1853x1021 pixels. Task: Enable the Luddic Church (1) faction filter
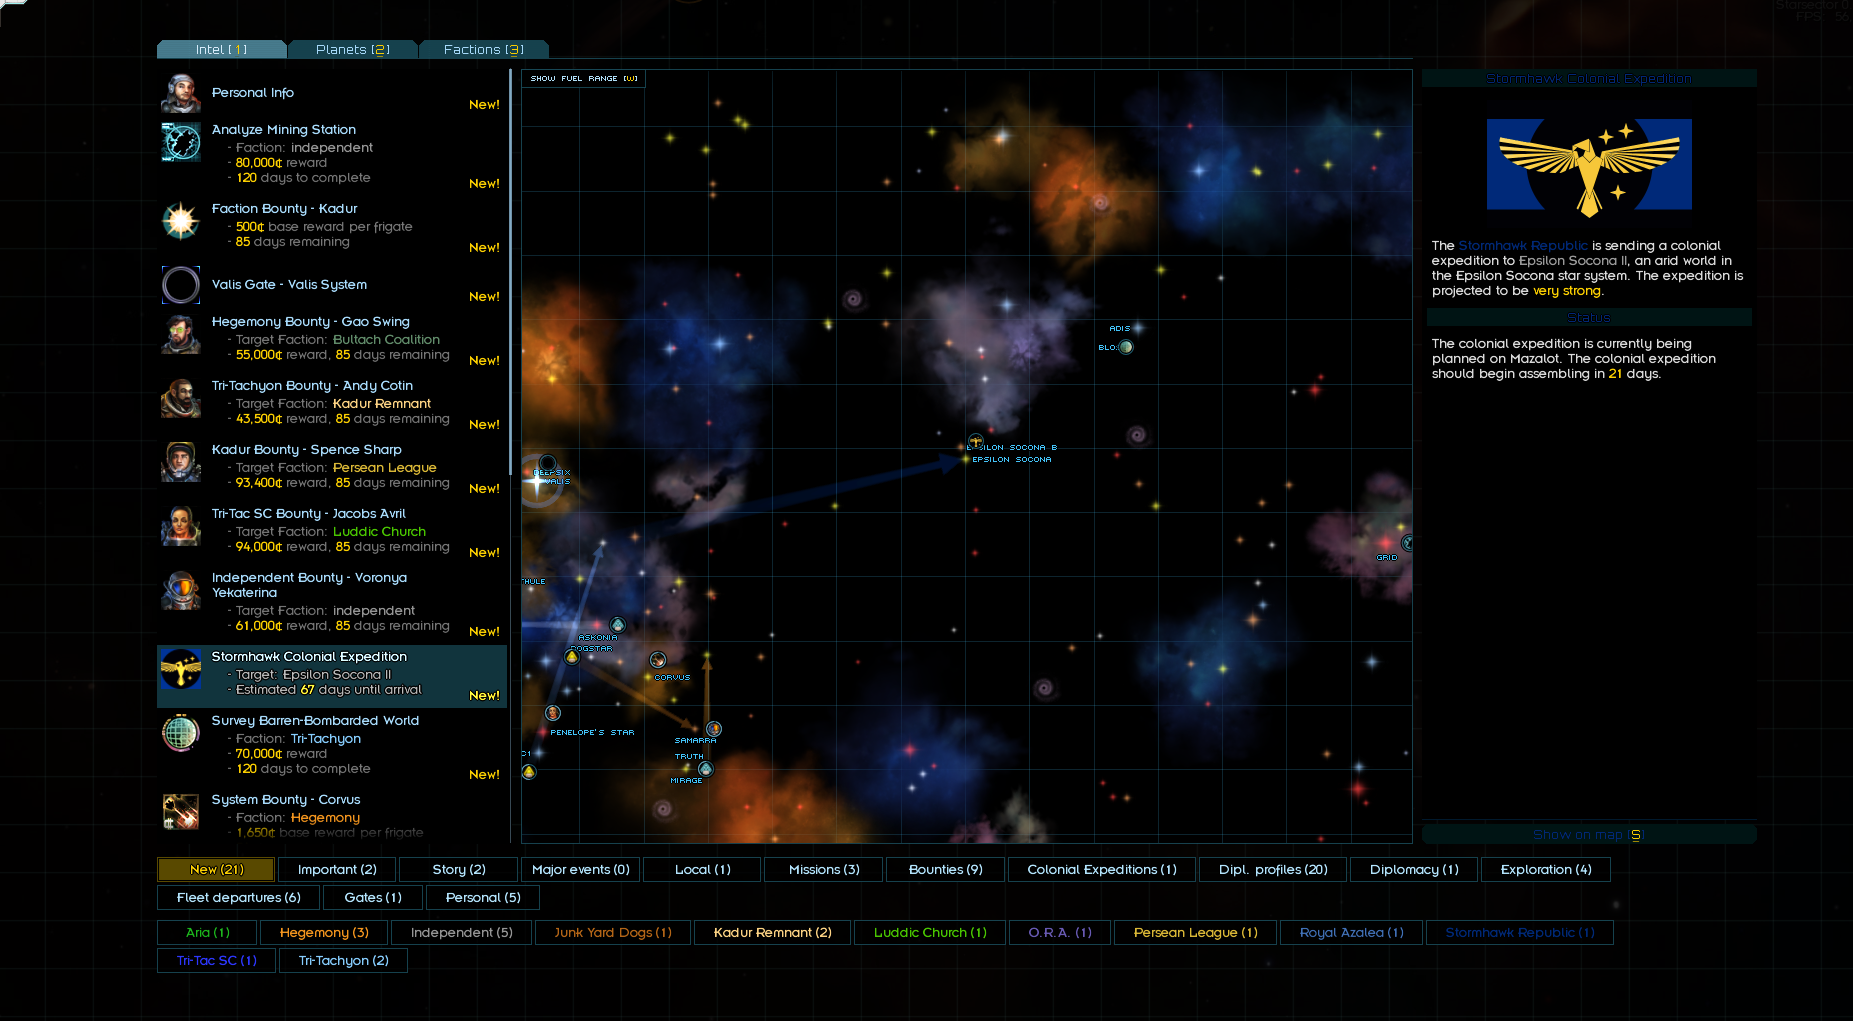click(930, 933)
